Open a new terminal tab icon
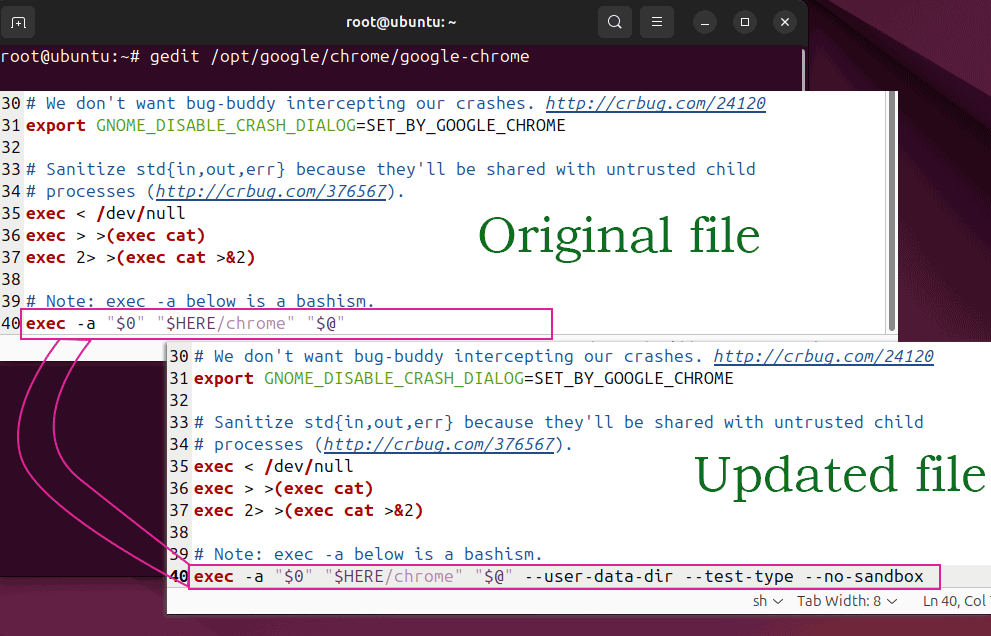Viewport: 991px width, 636px height. 18,23
